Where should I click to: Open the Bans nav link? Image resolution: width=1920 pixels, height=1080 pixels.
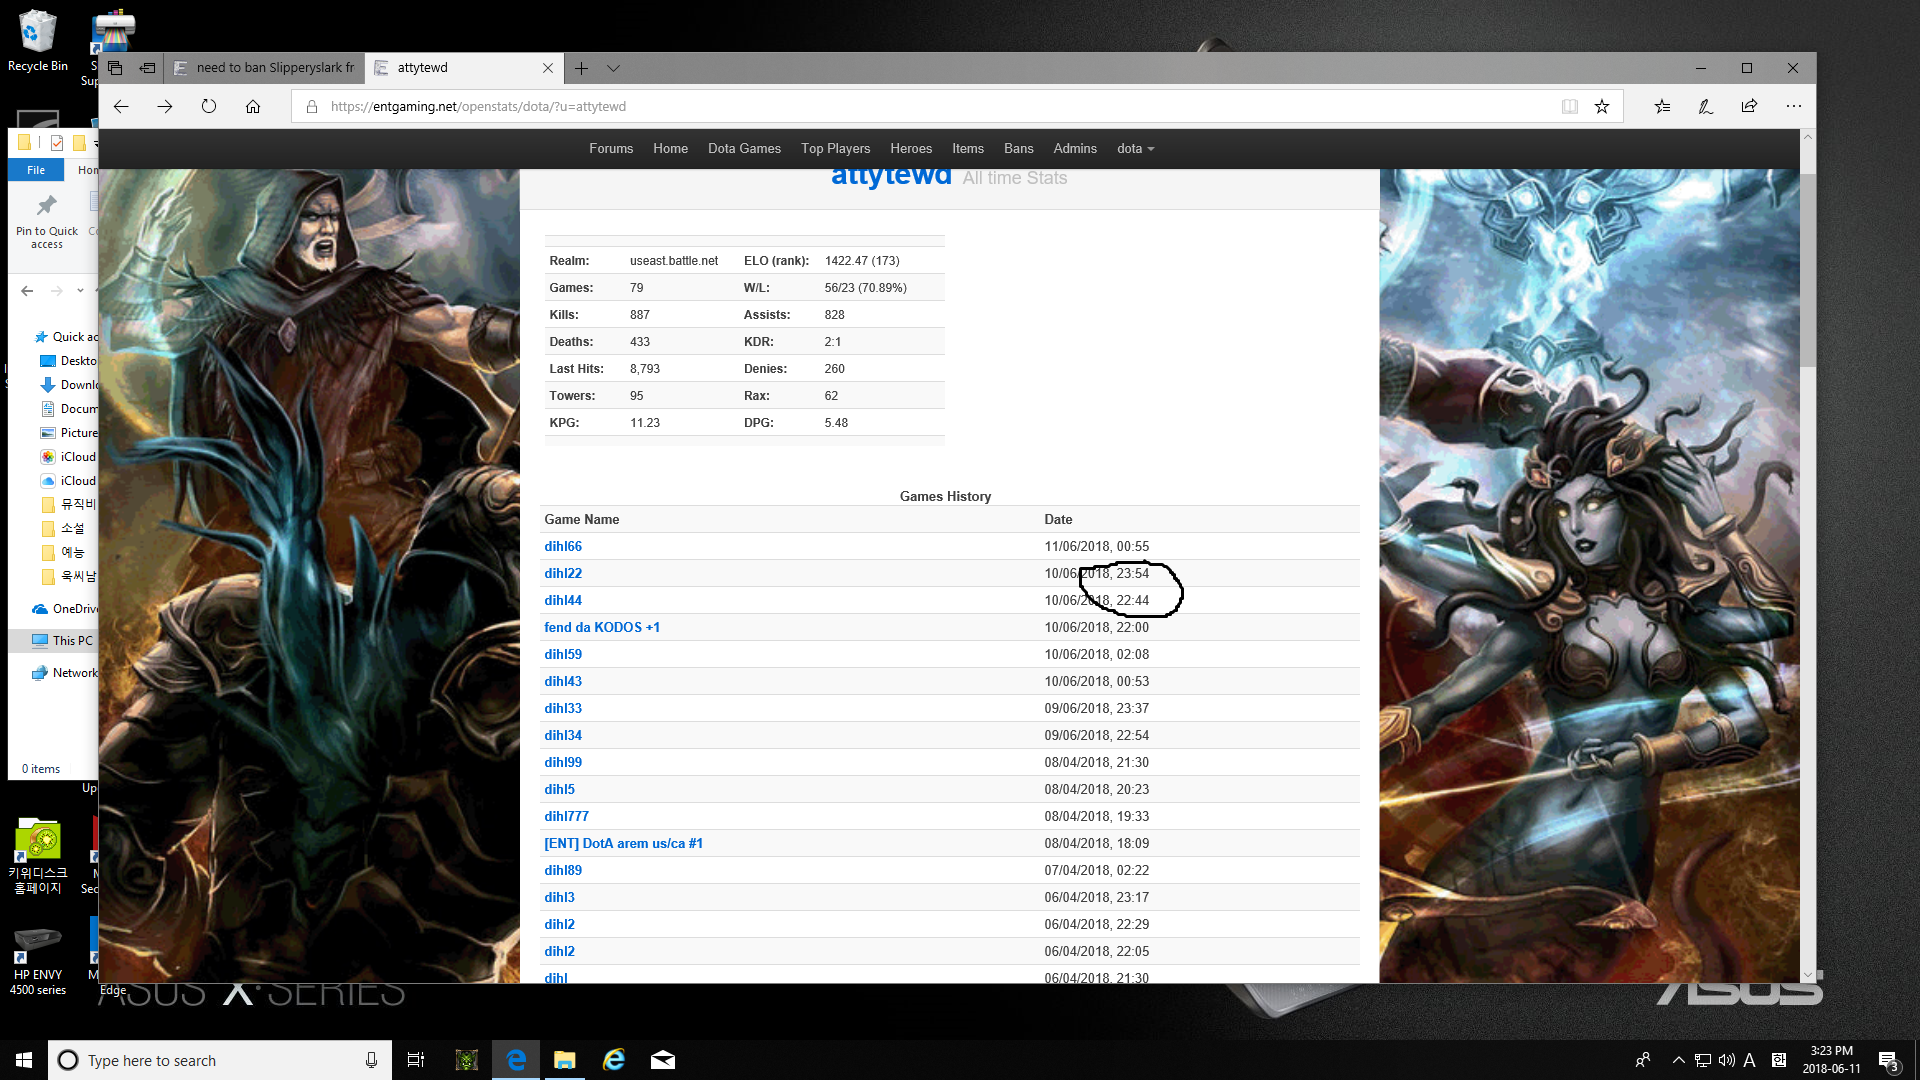(x=1019, y=149)
